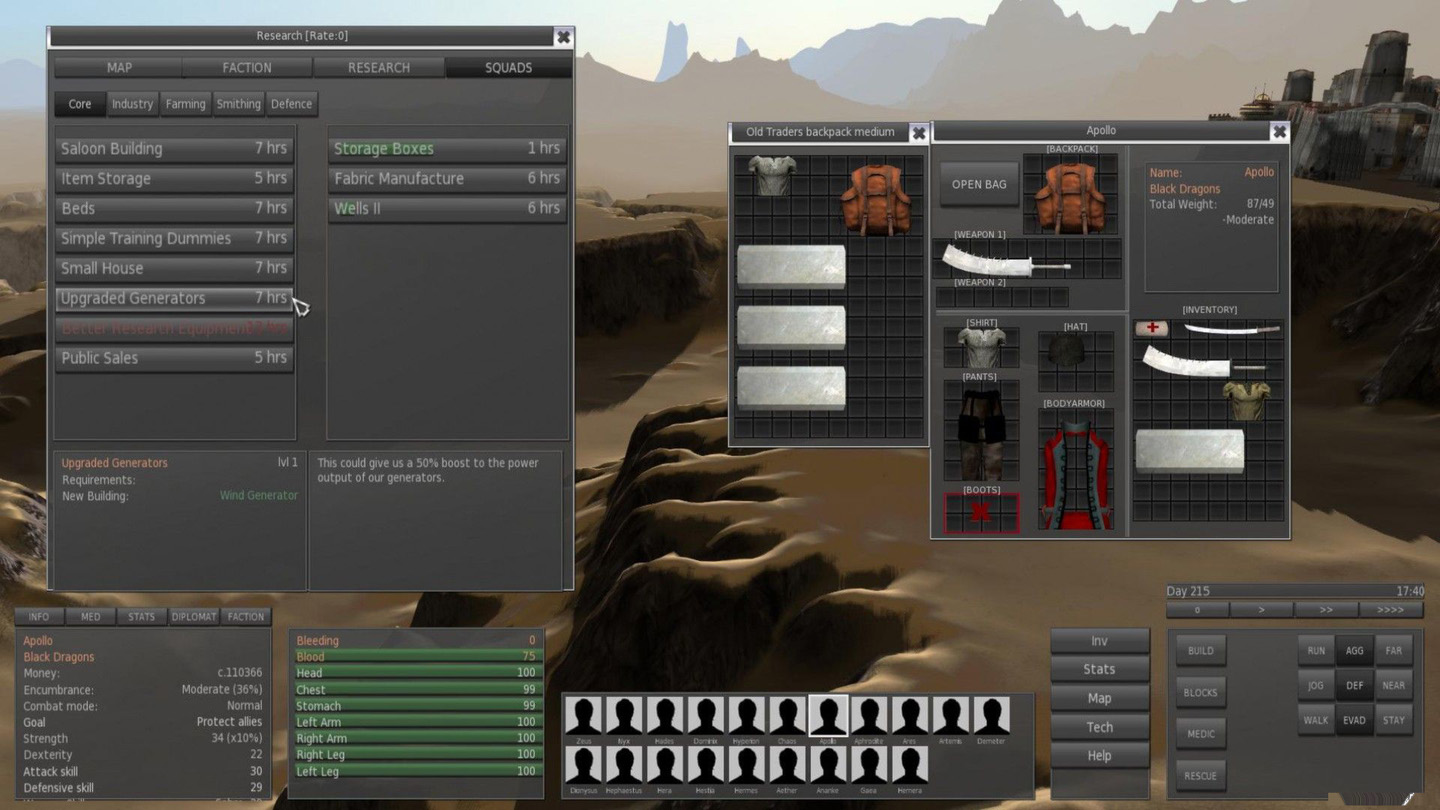The height and width of the screenshot is (810, 1440).
Task: Pick the grey shirt in trader's backpack
Action: click(771, 174)
